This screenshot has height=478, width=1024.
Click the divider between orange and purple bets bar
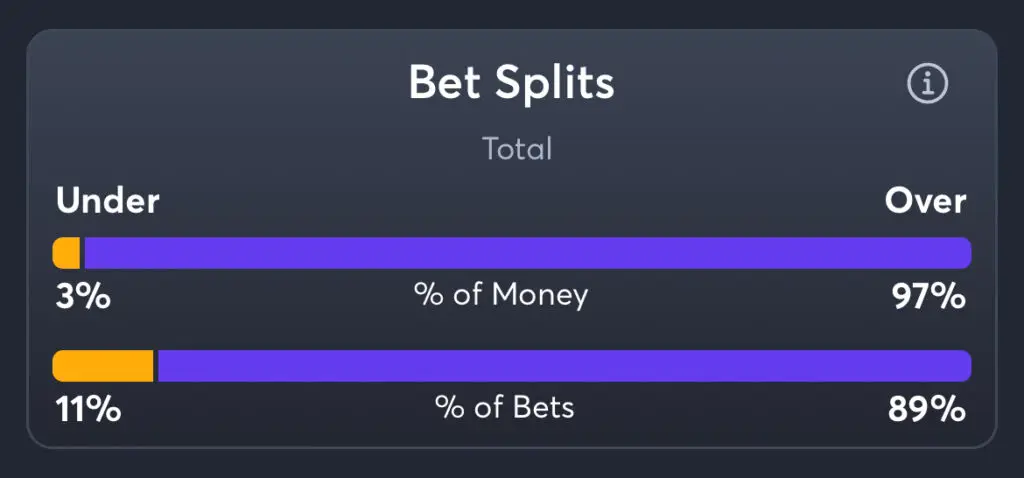coord(156,366)
